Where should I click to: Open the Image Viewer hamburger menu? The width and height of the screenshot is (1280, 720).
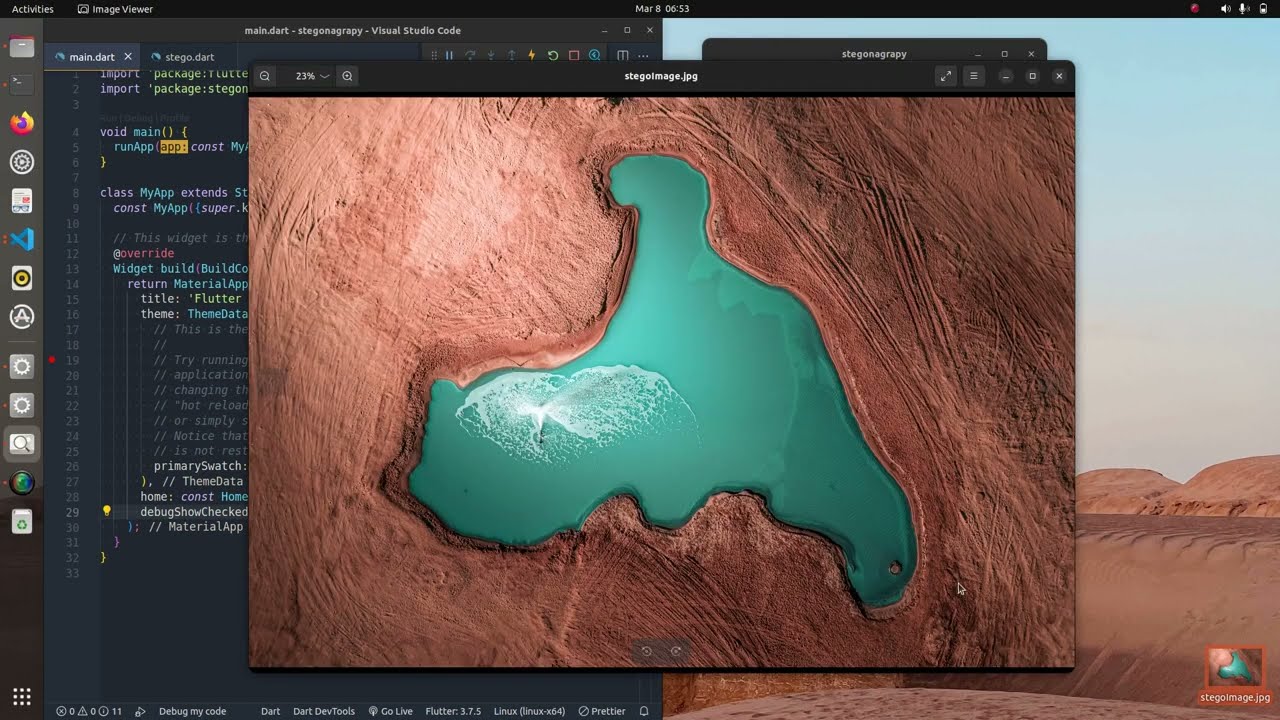click(973, 76)
